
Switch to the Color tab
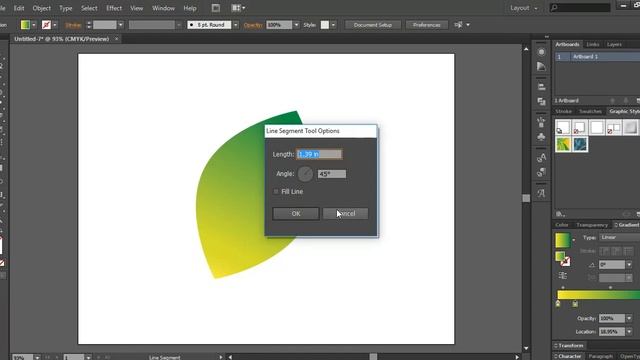pyautogui.click(x=562, y=225)
